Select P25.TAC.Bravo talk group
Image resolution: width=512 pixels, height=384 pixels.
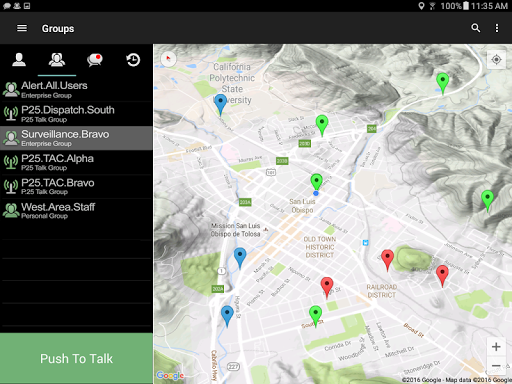tap(76, 186)
